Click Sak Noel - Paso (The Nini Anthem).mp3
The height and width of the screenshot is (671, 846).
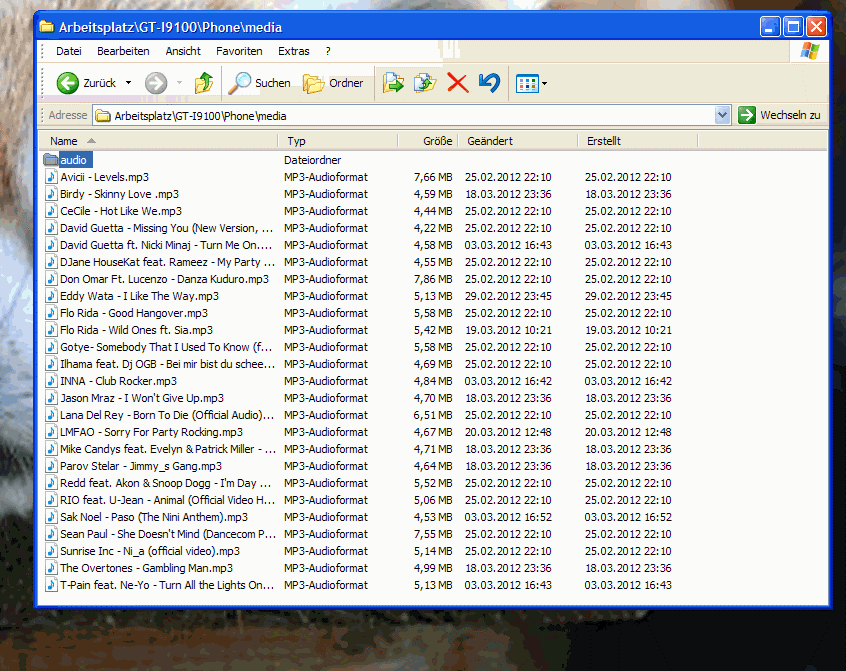pos(154,517)
